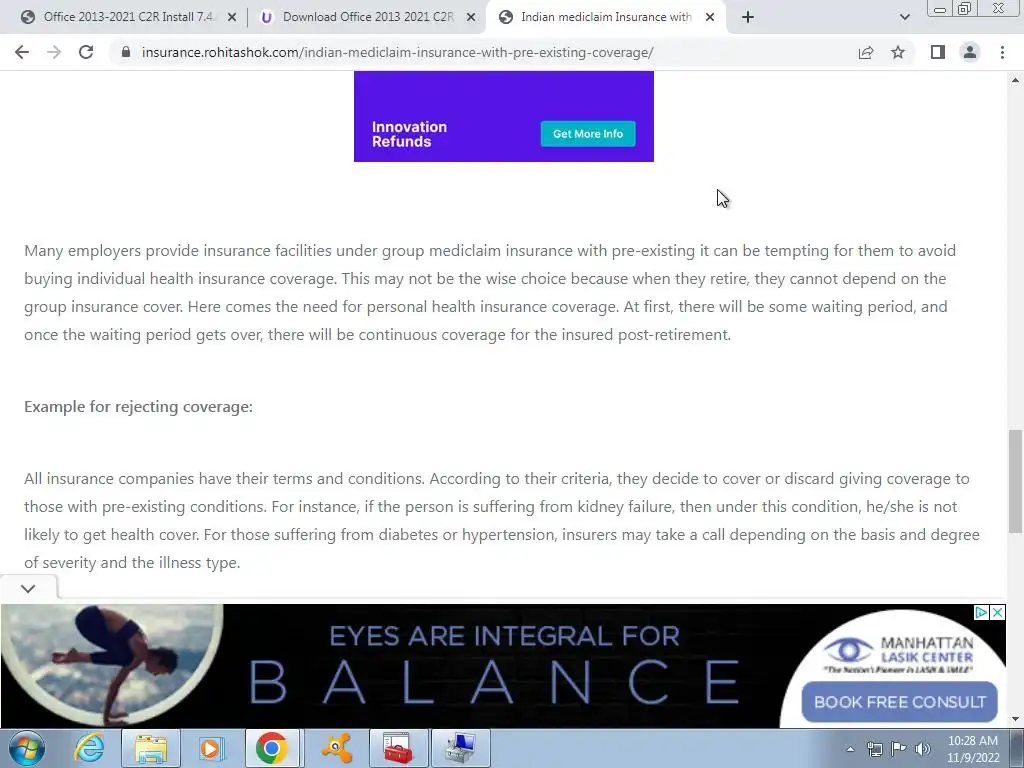
Task: Click the 'Example for rejecting coverage:' heading
Action: coord(138,406)
